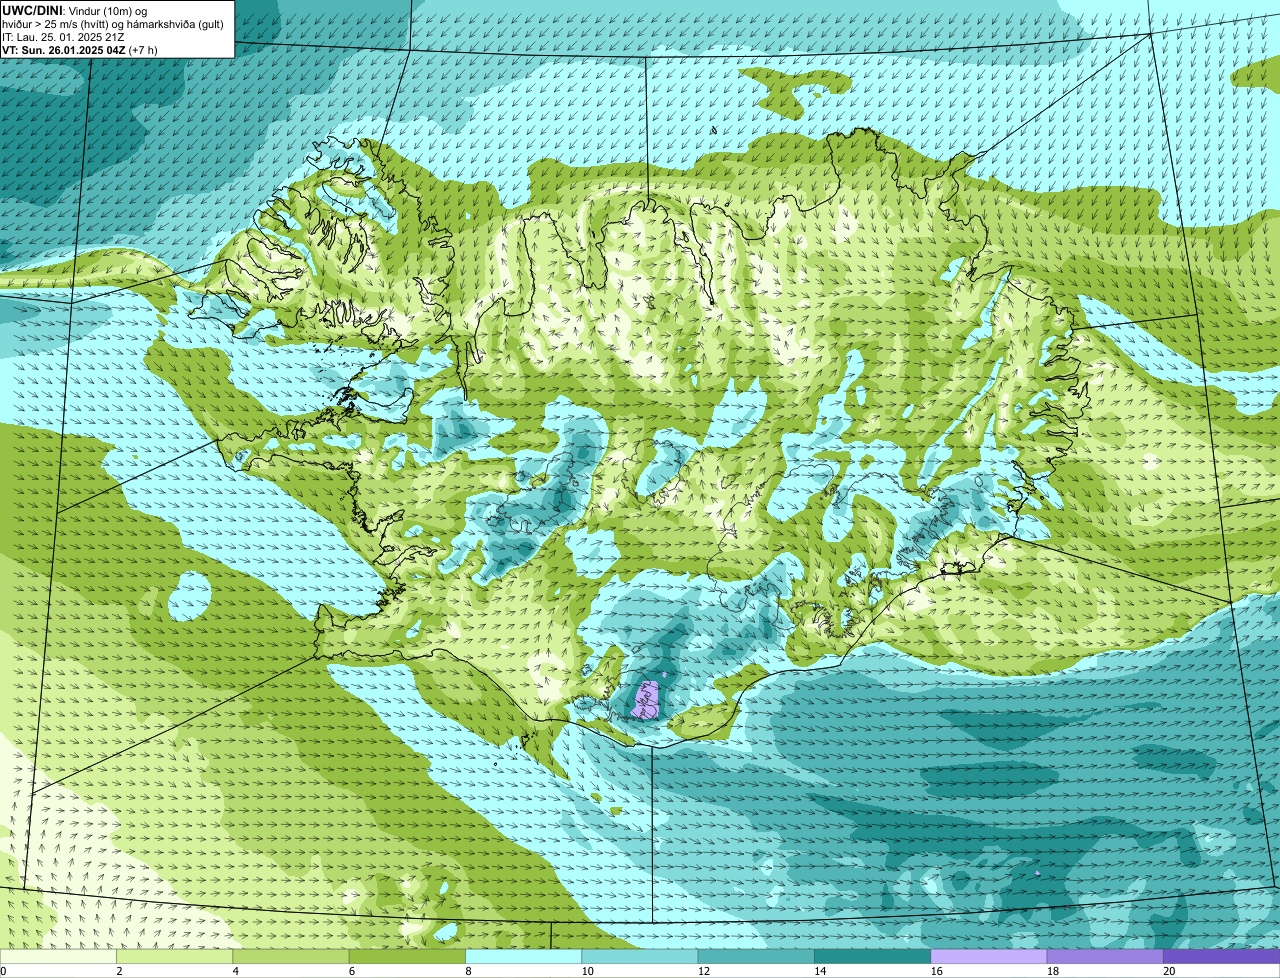Click the legend scale label "4"
Image resolution: width=1280 pixels, height=978 pixels.
pos(235,971)
